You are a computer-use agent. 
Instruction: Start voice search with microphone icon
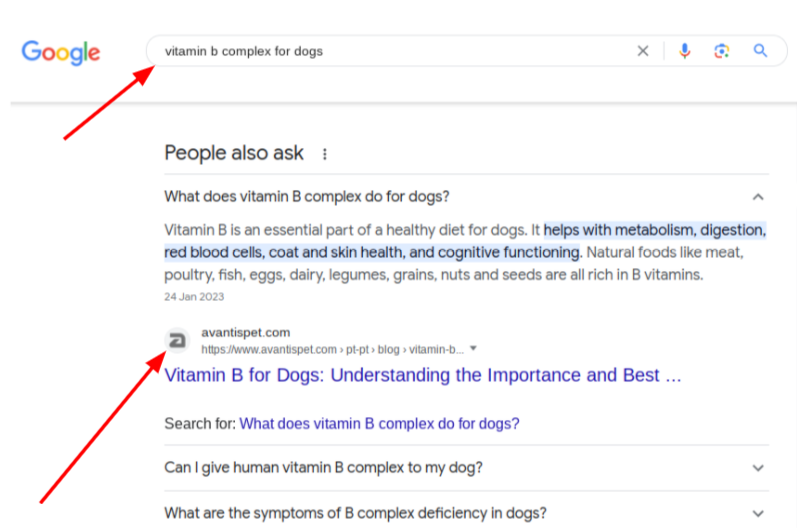tap(685, 51)
